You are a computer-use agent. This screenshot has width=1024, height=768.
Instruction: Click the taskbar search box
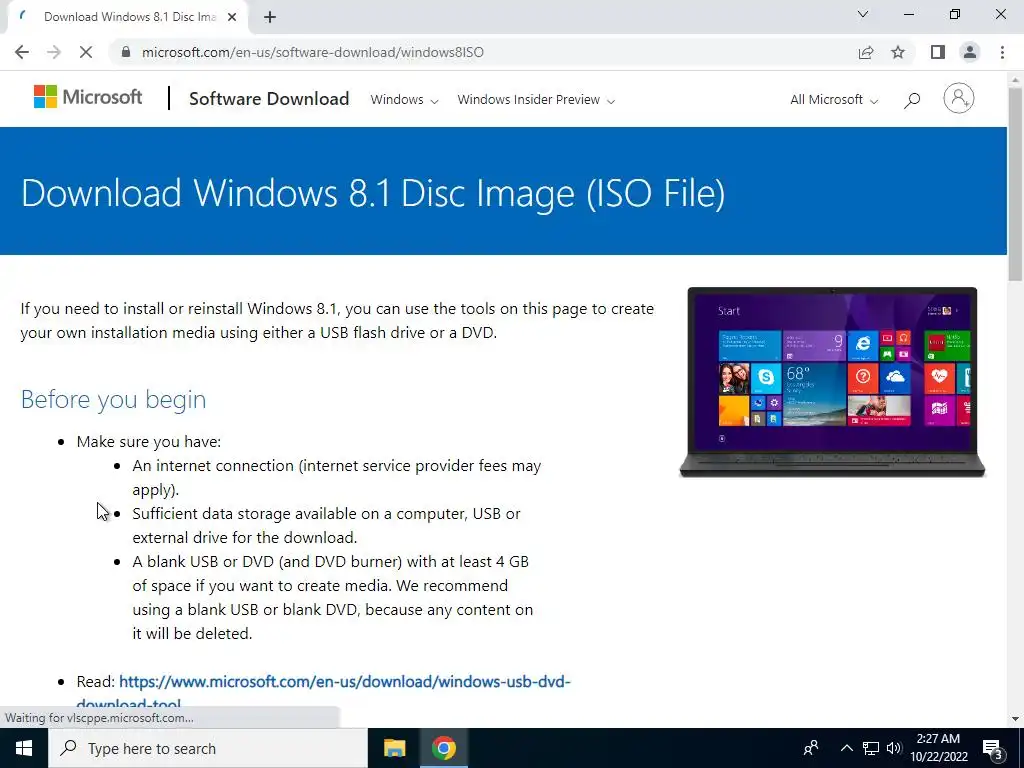208,748
